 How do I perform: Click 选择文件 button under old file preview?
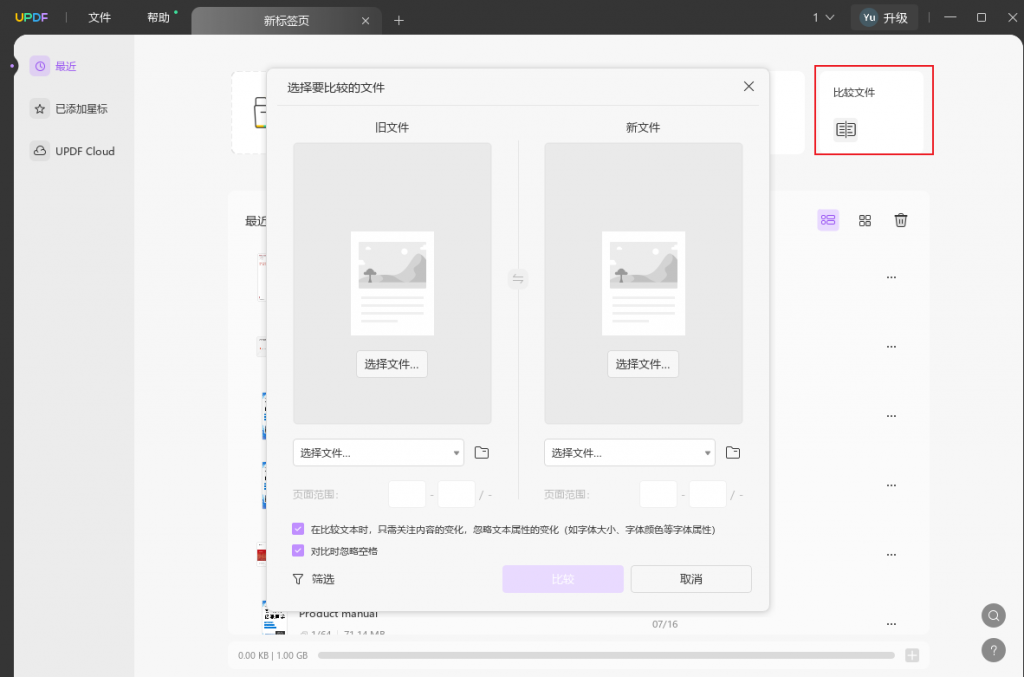pyautogui.click(x=392, y=364)
